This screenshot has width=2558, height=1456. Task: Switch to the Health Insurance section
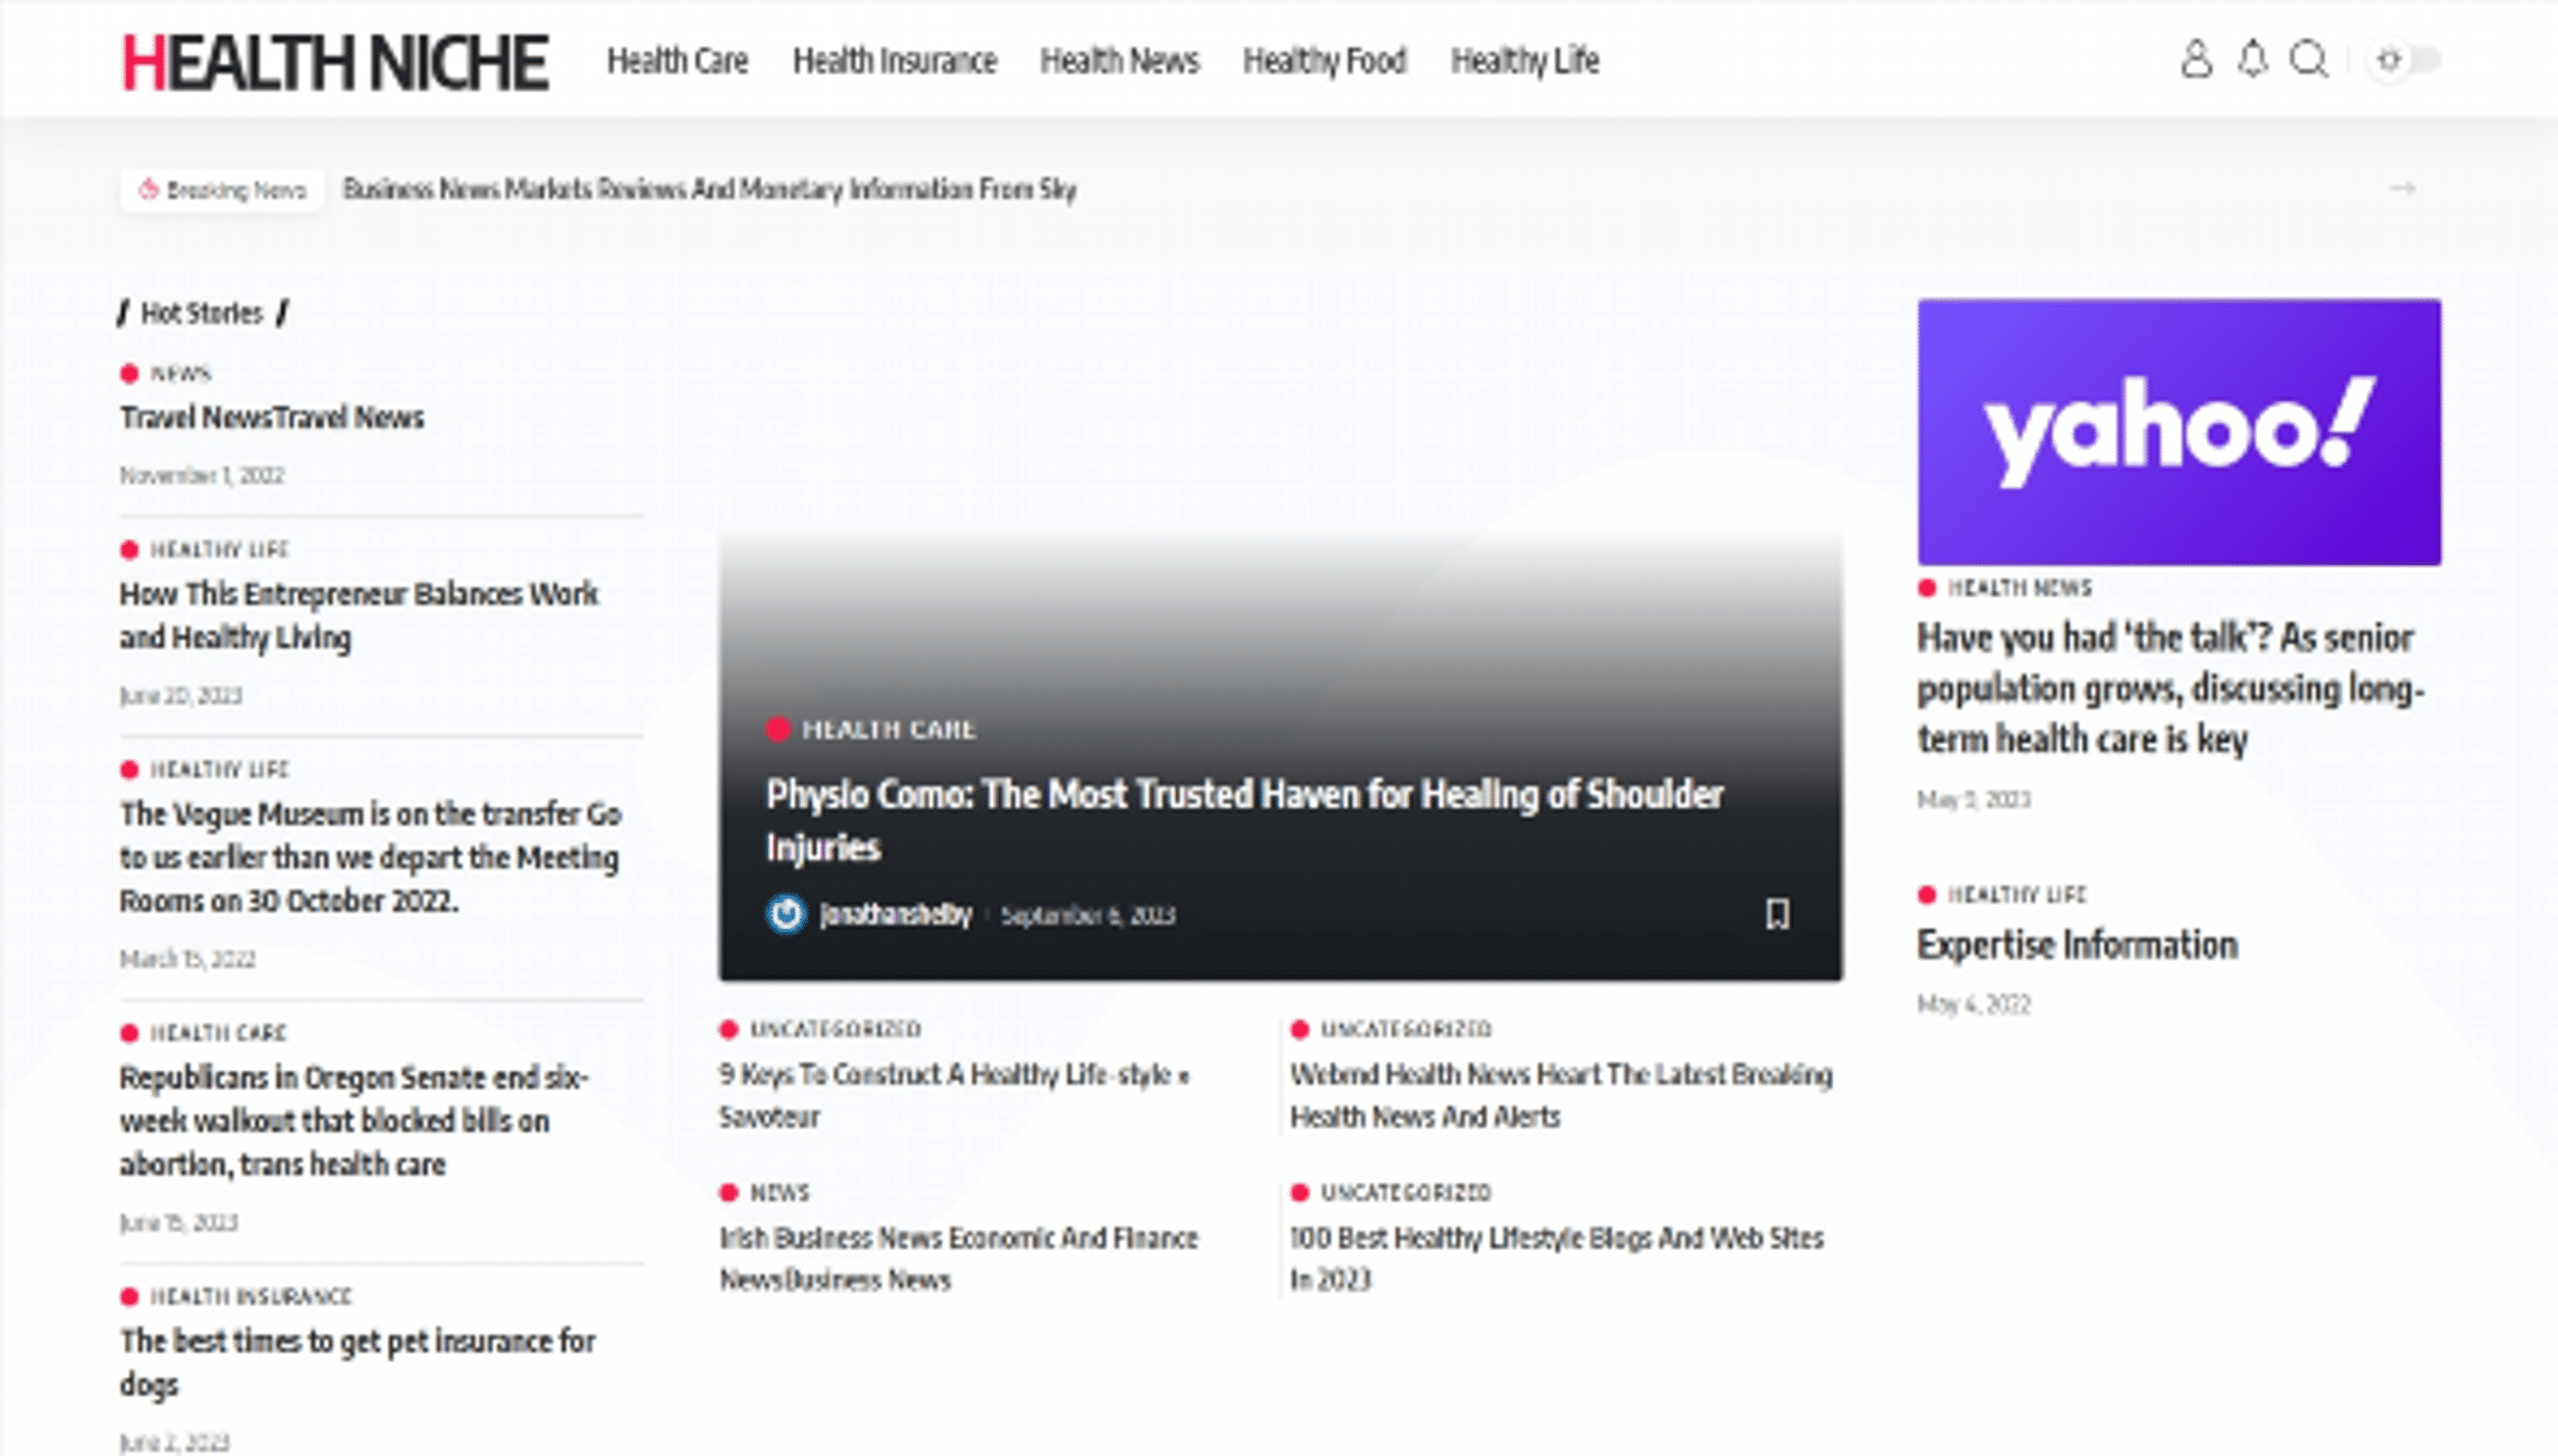coord(894,61)
